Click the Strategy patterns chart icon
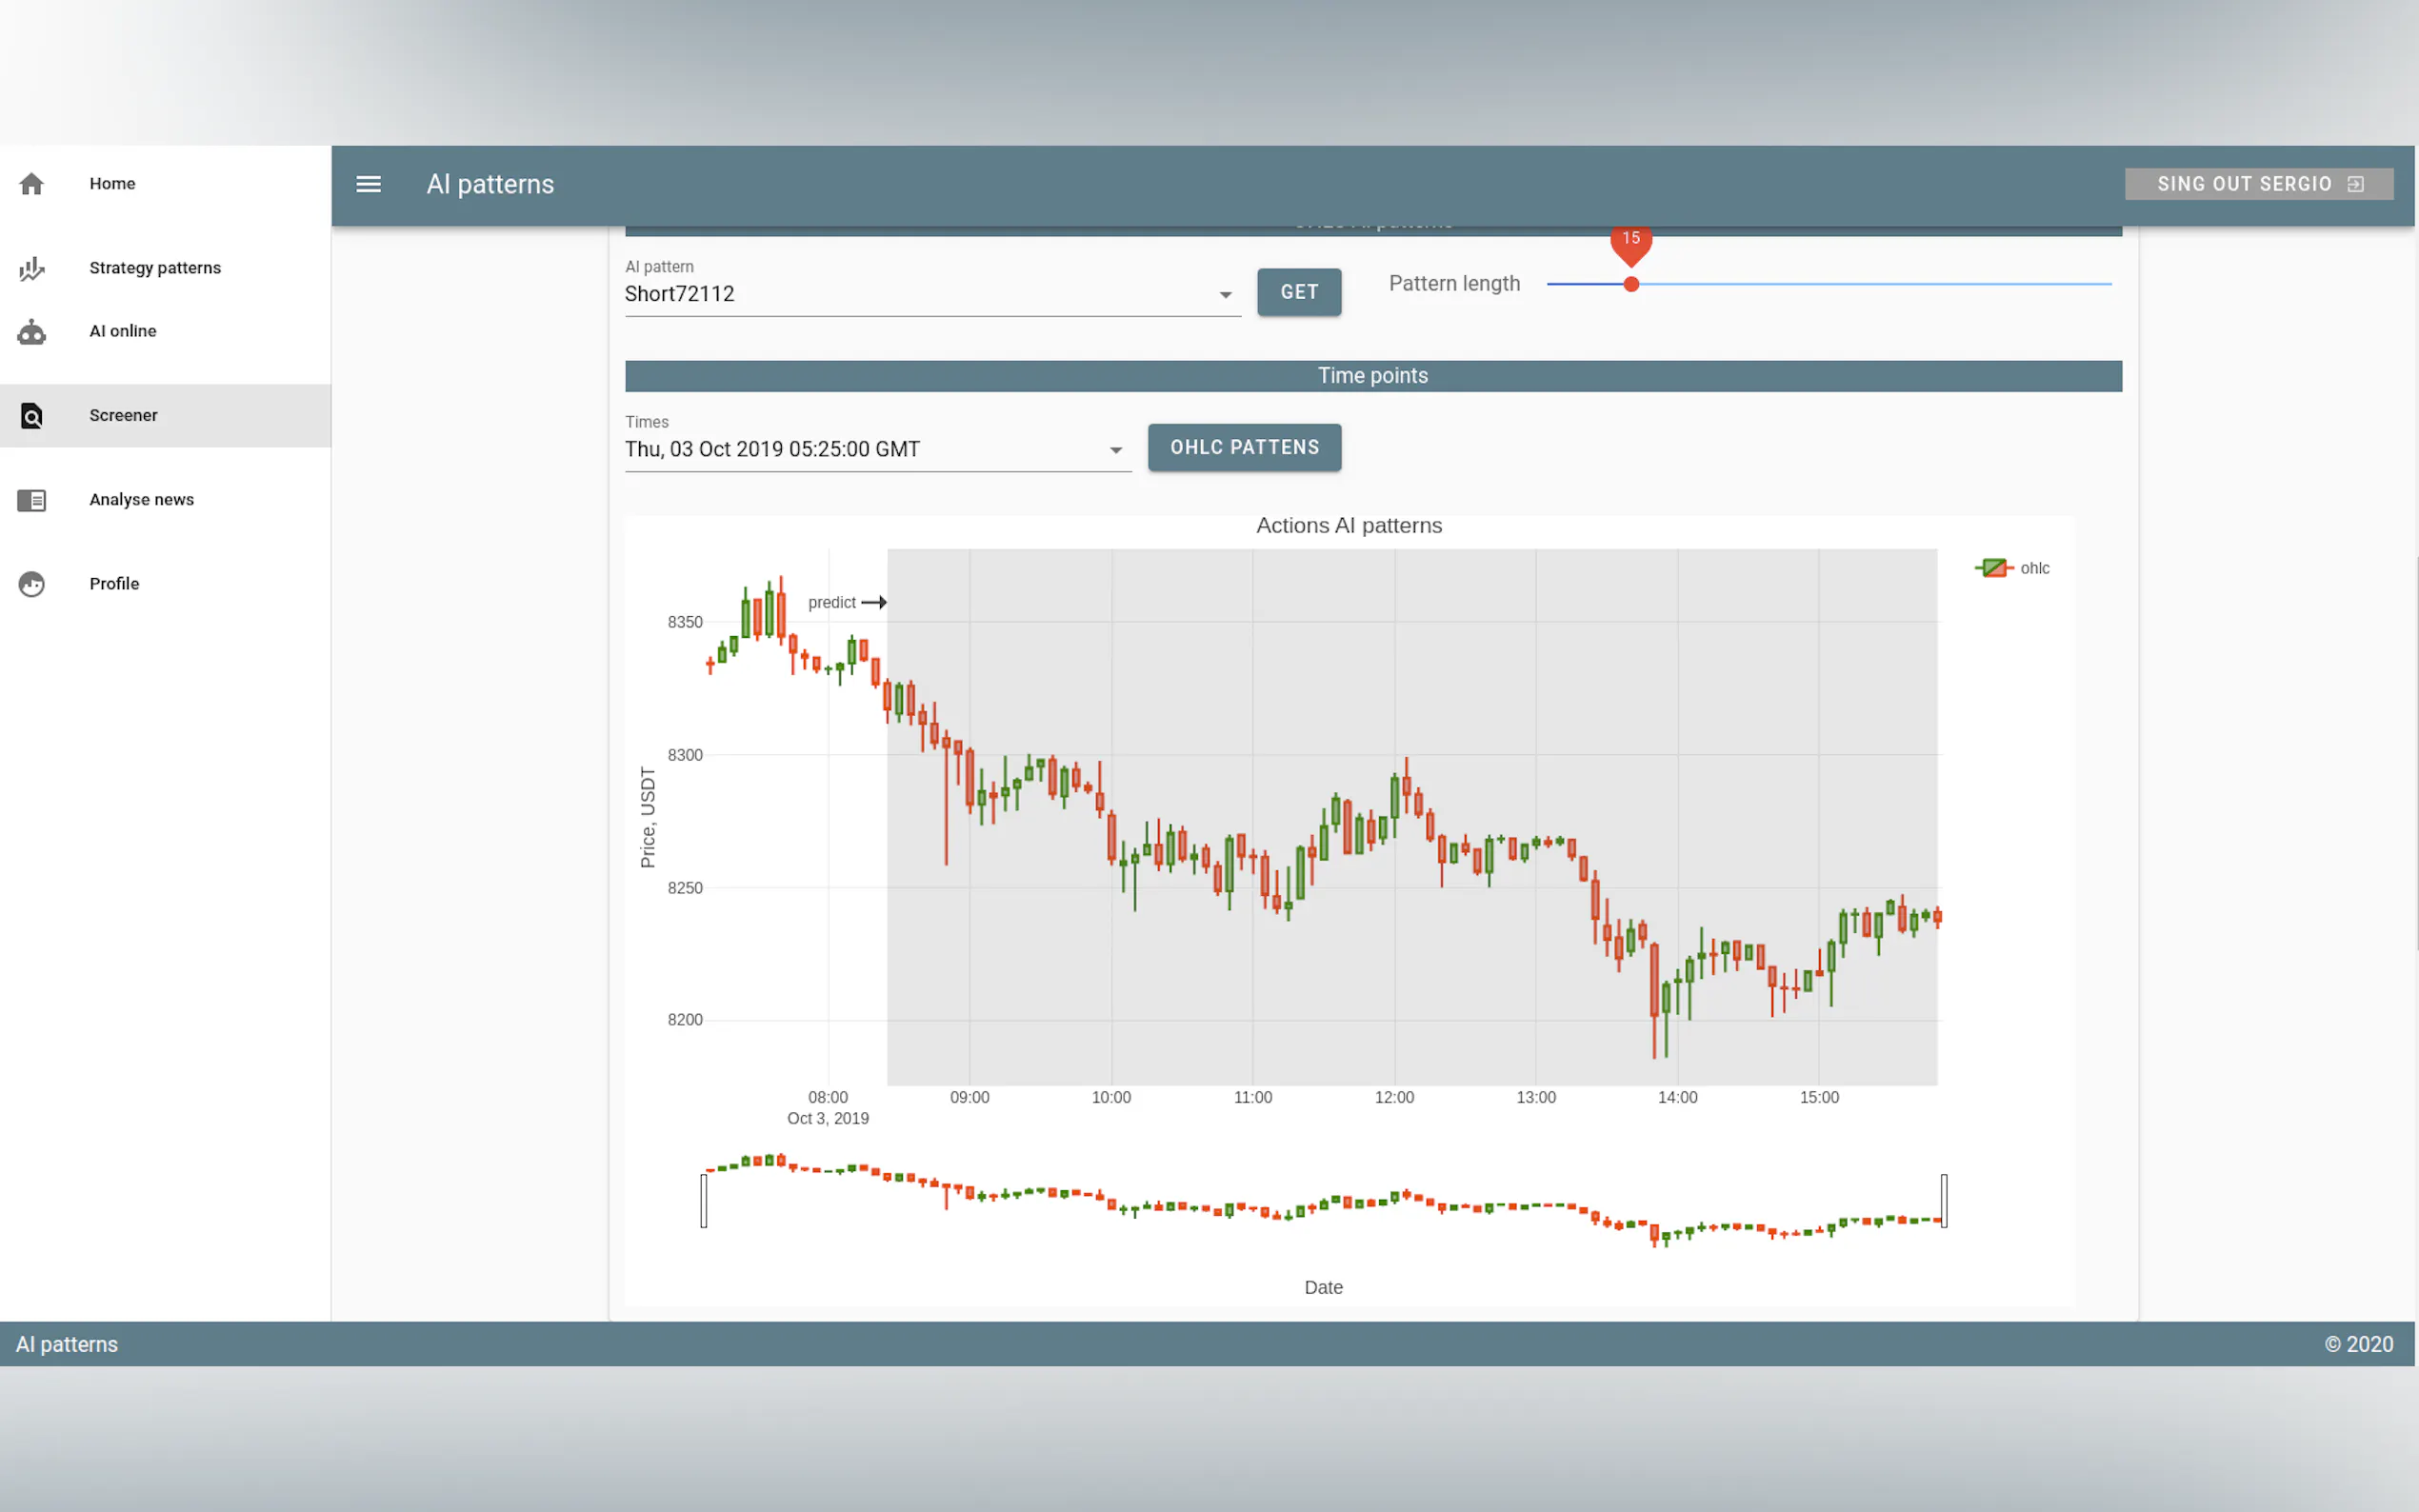The height and width of the screenshot is (1512, 2419). (x=32, y=268)
